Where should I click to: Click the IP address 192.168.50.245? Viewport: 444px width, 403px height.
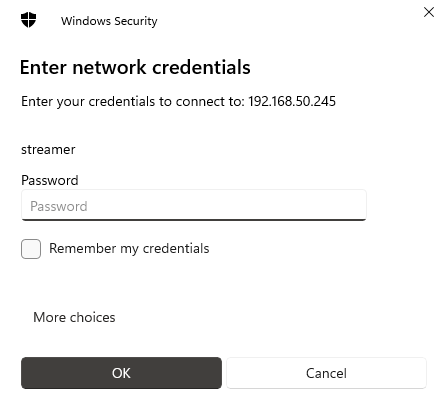(x=292, y=101)
